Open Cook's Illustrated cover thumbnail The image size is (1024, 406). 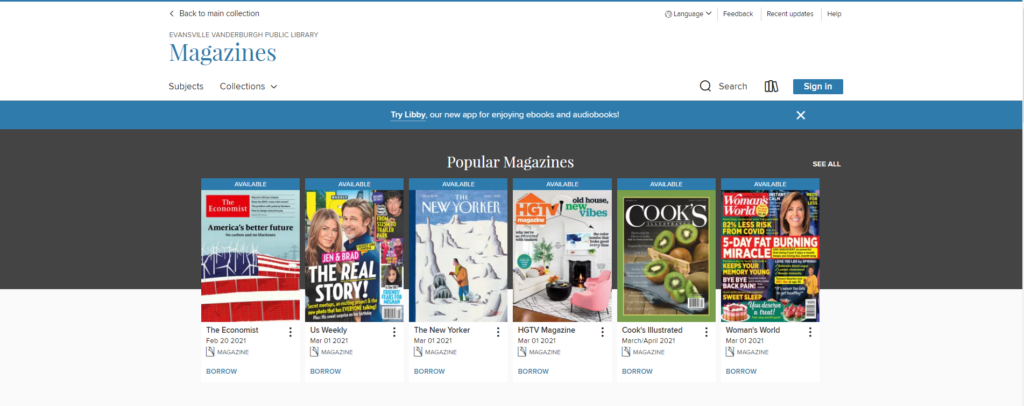tap(666, 256)
